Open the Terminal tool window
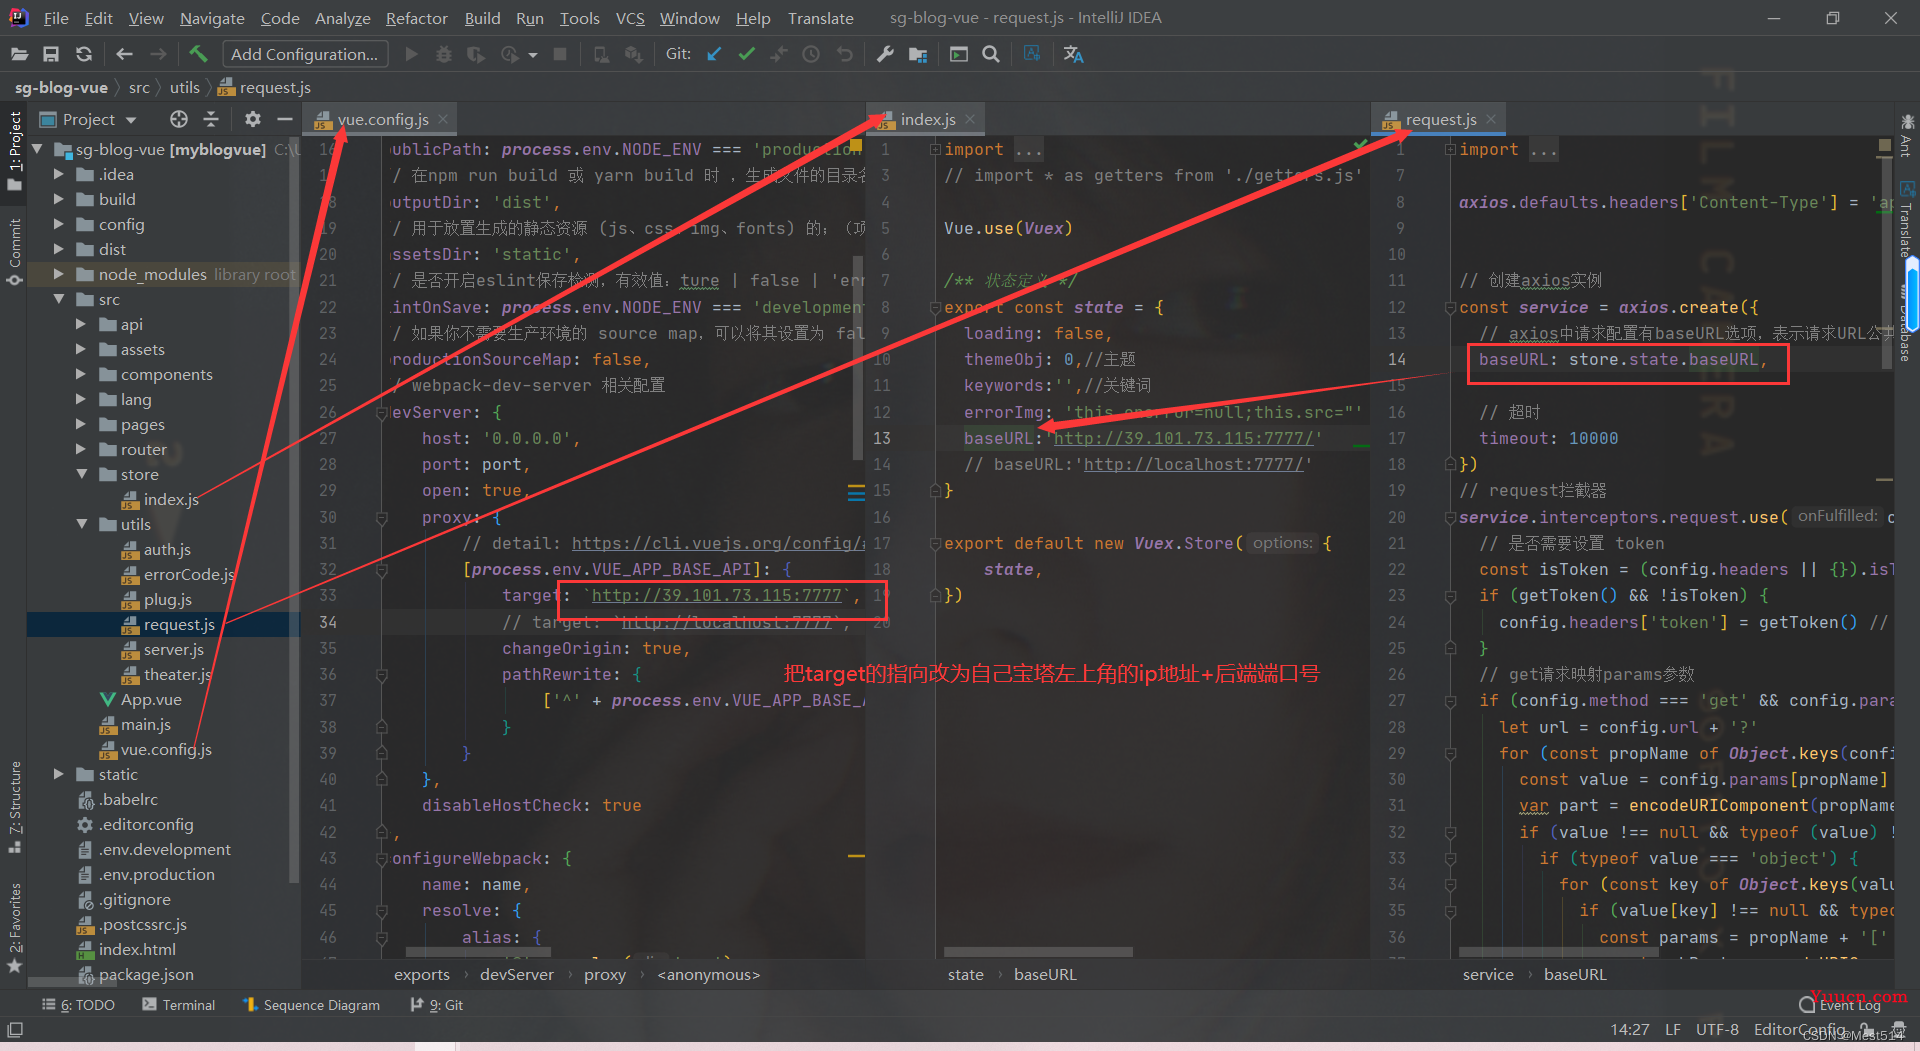Screen dimensions: 1920x1051 pyautogui.click(x=179, y=1005)
